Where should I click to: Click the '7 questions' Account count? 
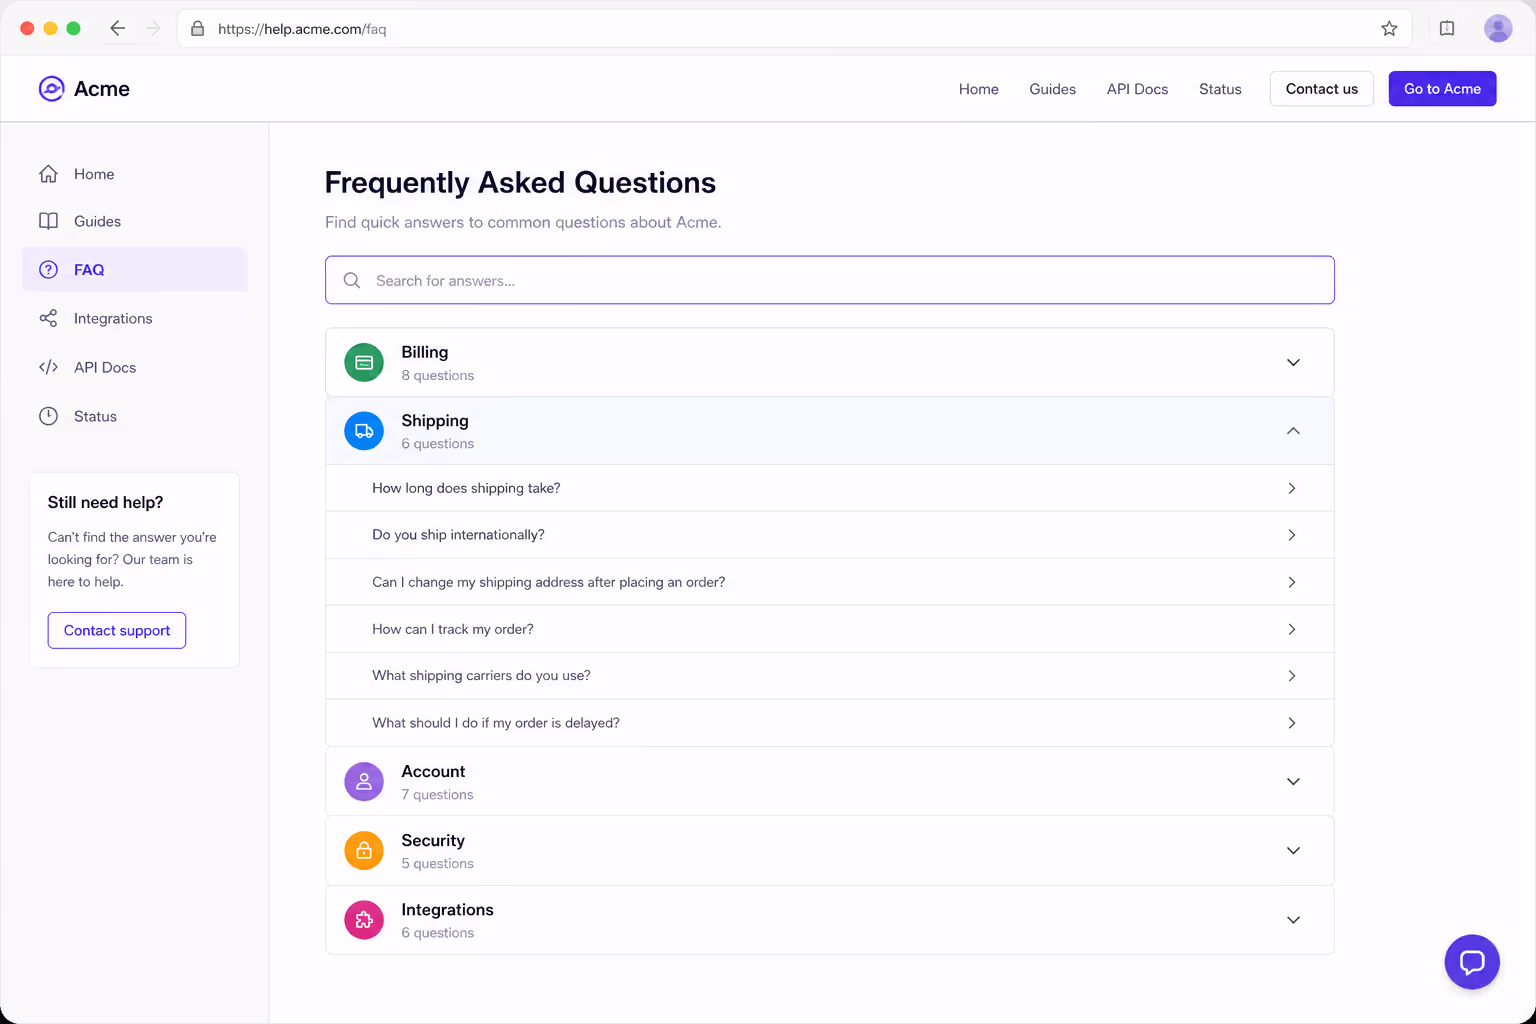[x=437, y=795]
